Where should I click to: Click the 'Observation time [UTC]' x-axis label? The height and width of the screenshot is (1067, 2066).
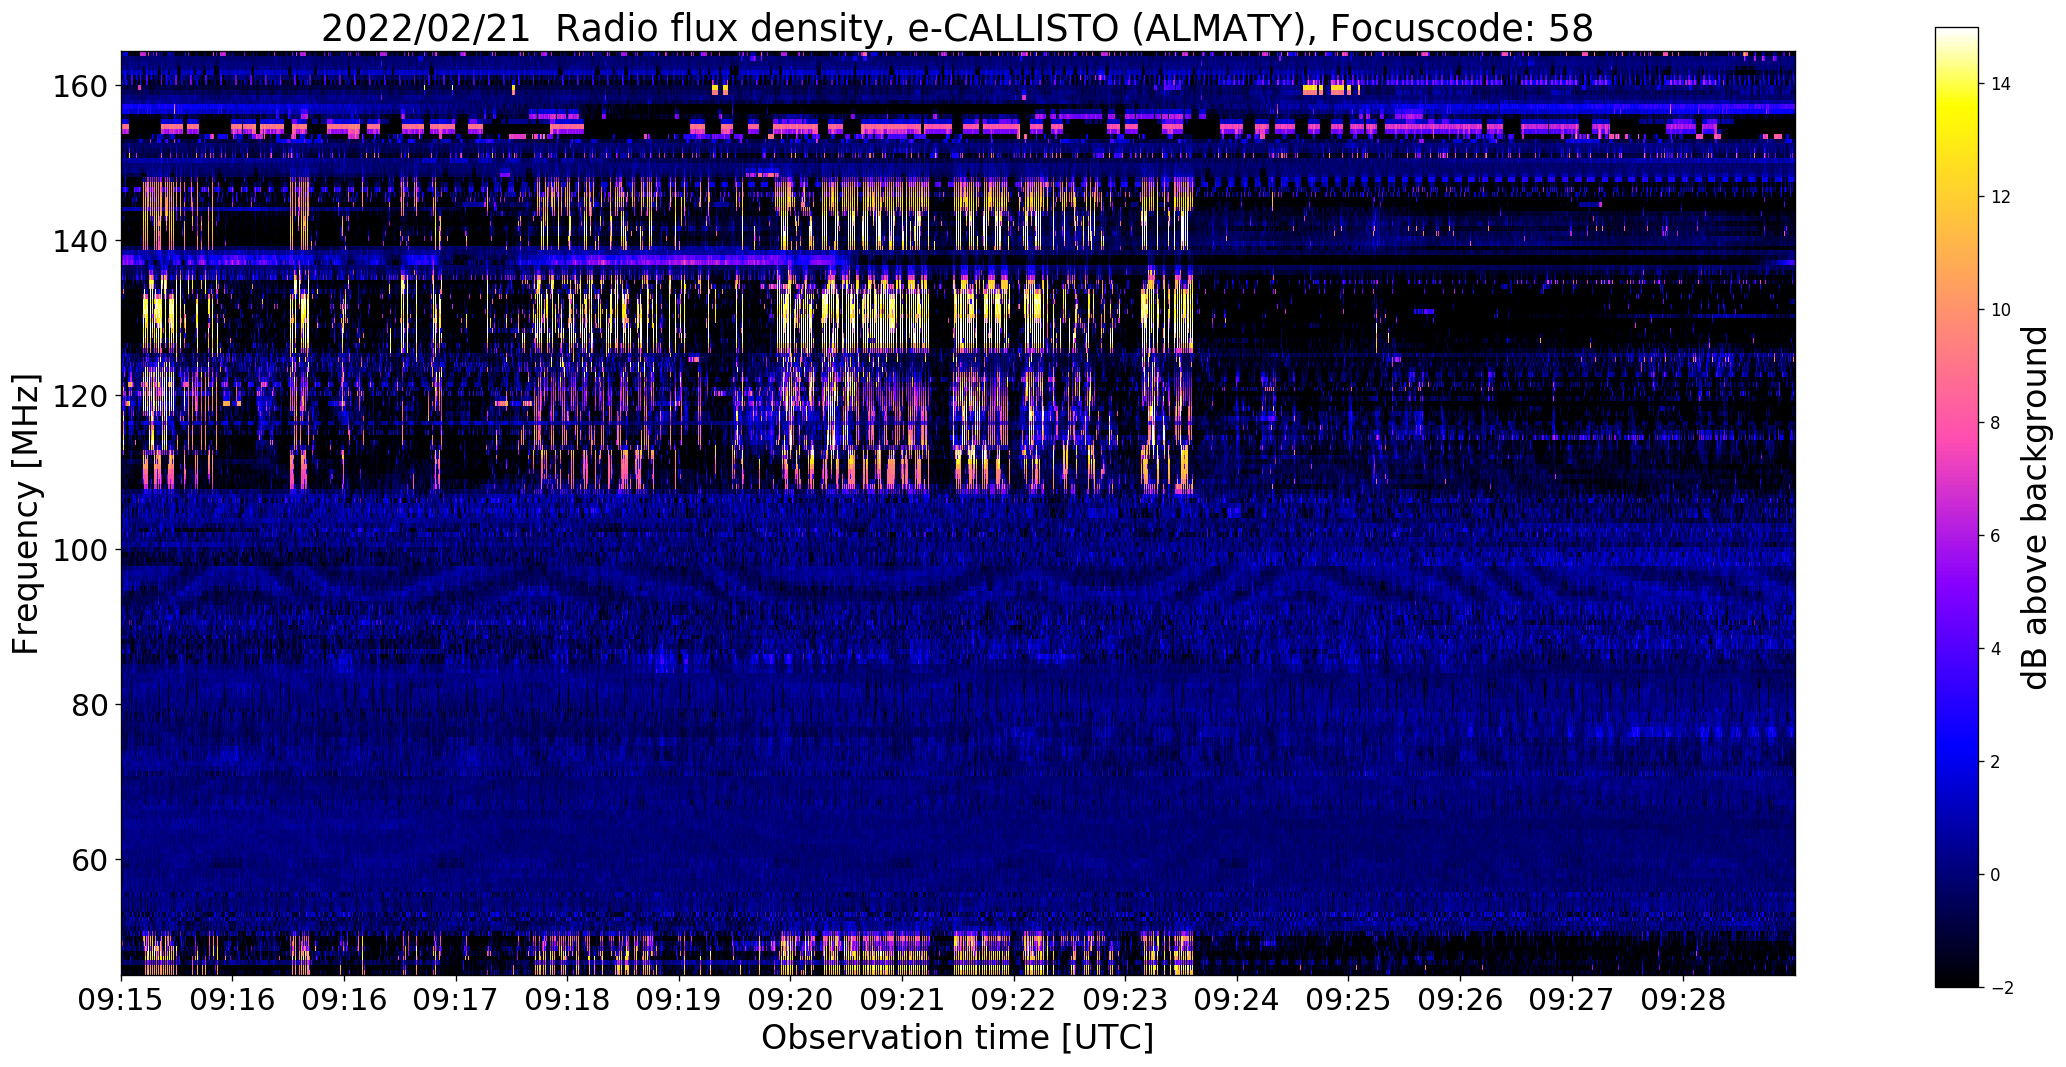click(957, 1038)
